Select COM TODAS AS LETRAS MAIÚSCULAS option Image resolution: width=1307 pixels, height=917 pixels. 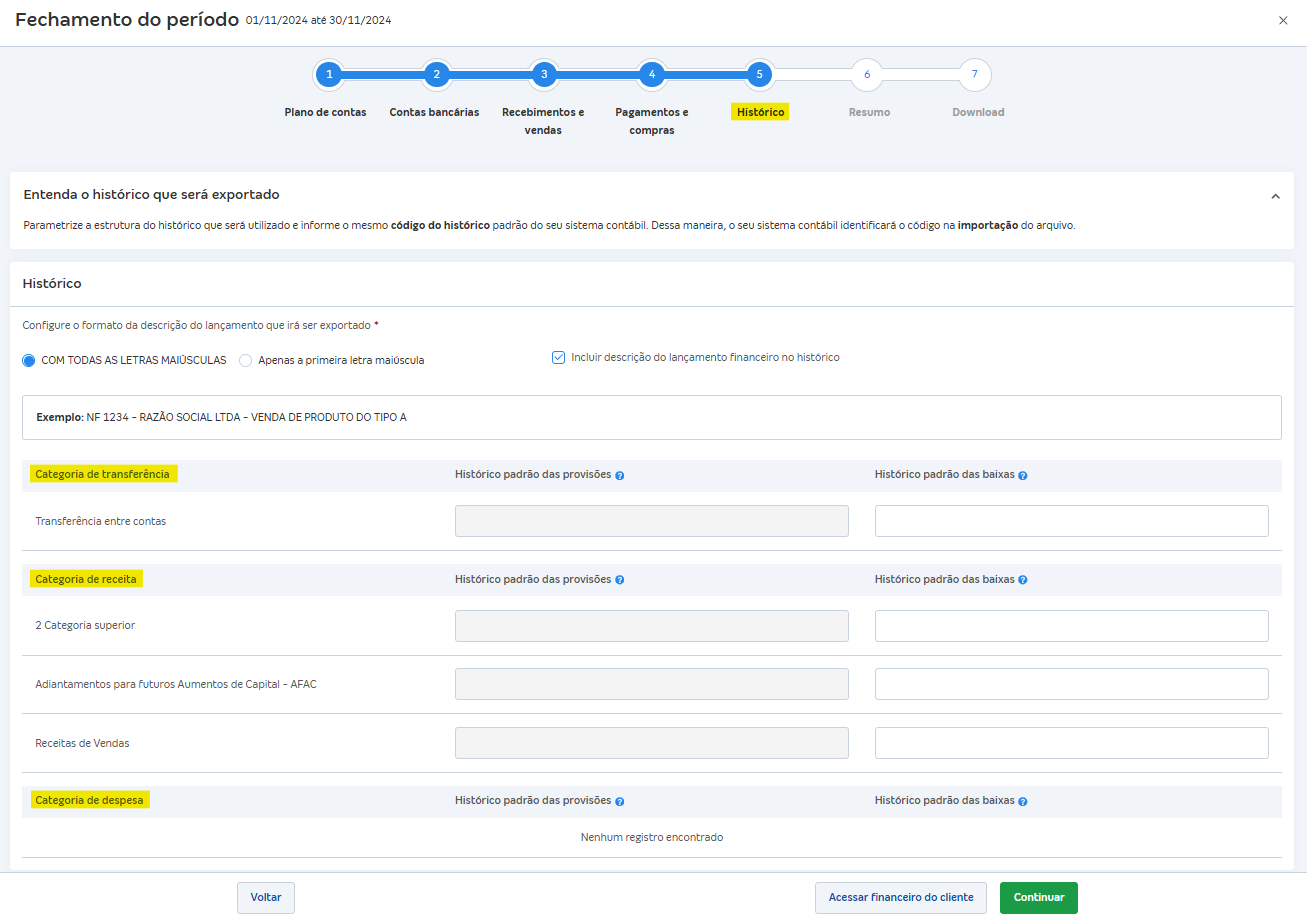tap(29, 361)
